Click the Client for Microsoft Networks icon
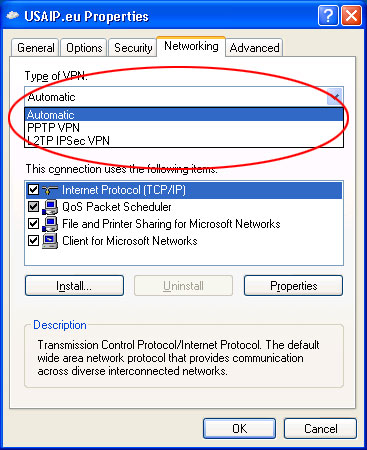This screenshot has width=367, height=450. 50,241
